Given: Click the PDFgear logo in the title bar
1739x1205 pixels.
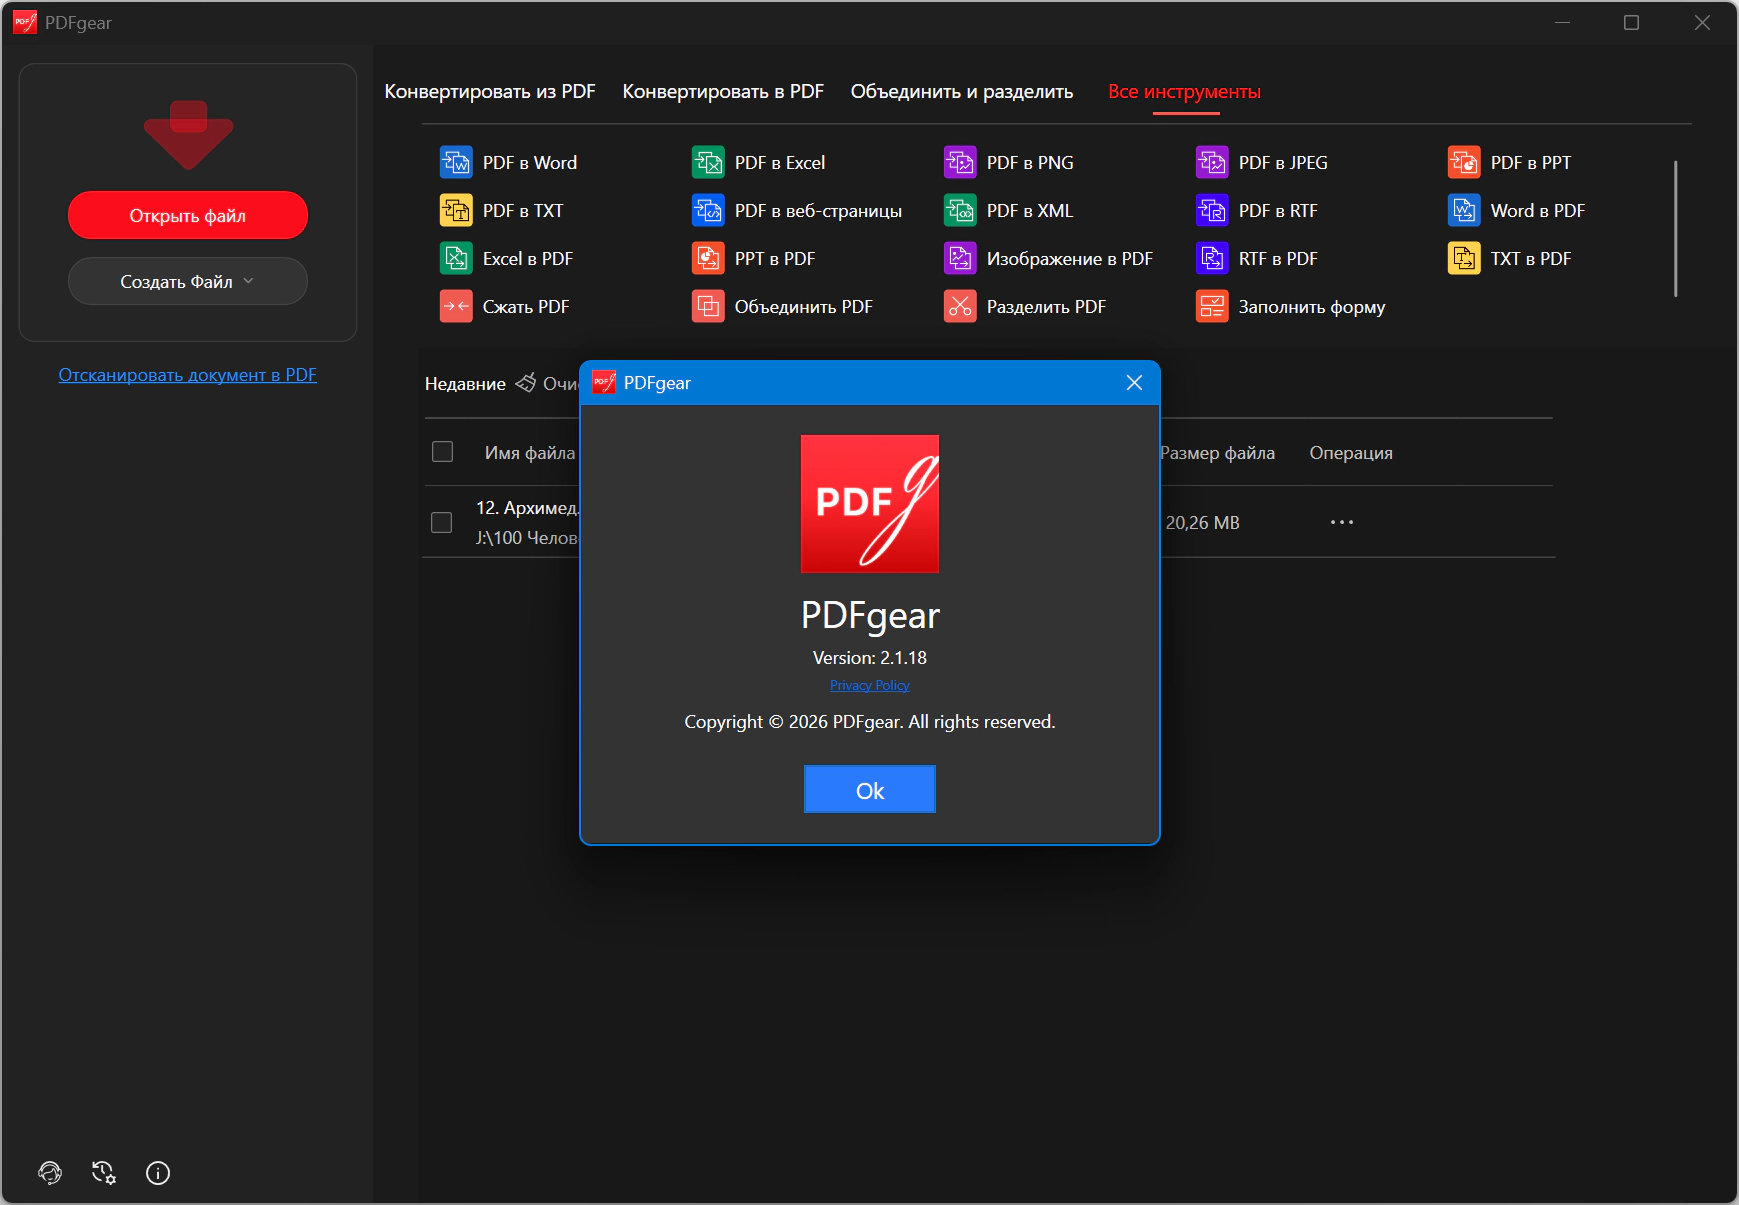Looking at the screenshot, I should pos(25,22).
